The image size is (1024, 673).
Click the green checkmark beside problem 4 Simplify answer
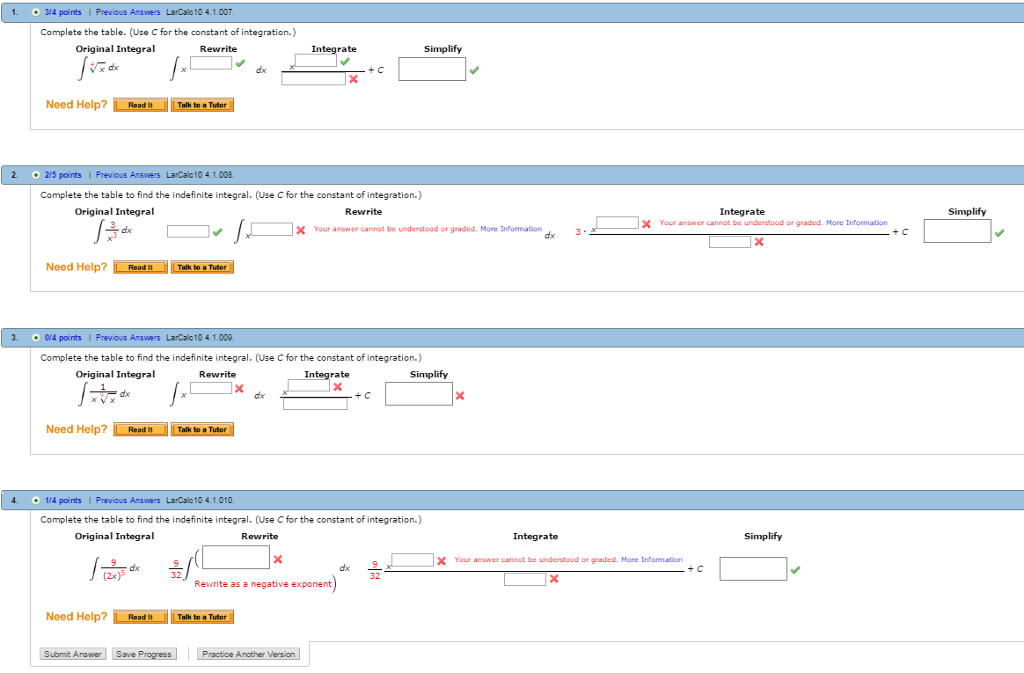pyautogui.click(x=793, y=568)
